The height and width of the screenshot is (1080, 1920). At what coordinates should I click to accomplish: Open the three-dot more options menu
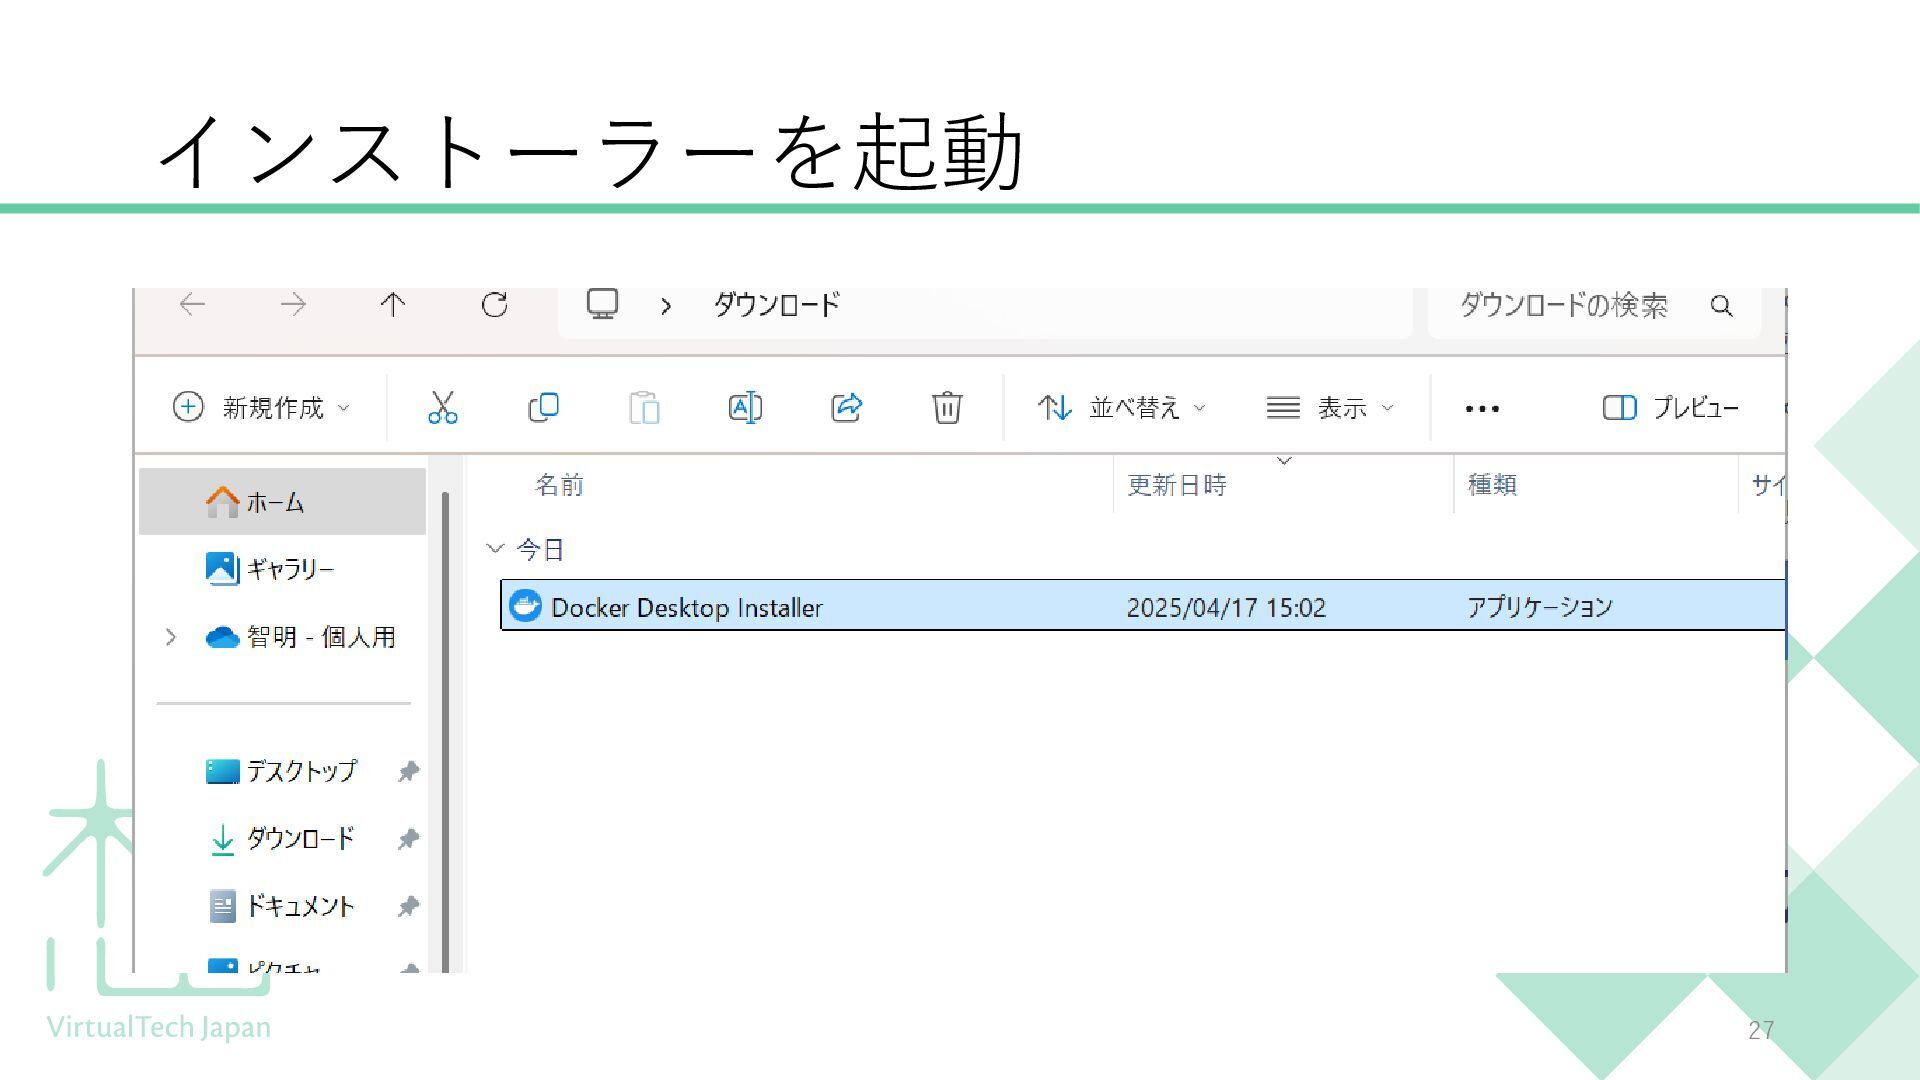[x=1481, y=408]
